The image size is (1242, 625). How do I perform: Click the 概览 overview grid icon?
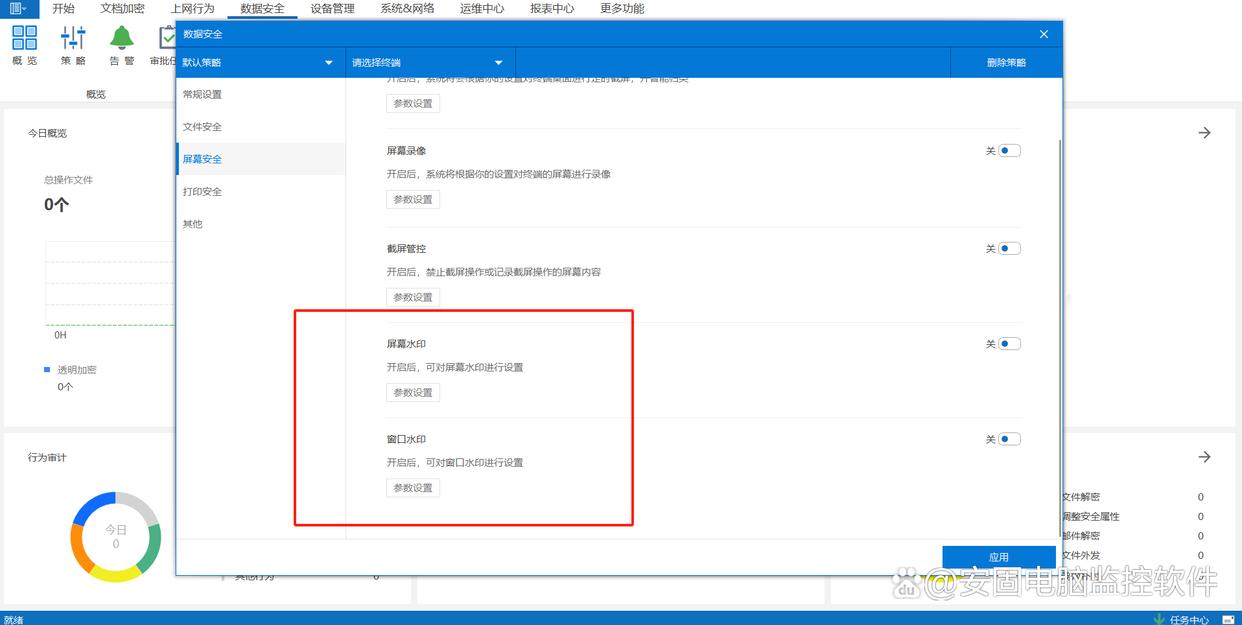click(x=25, y=39)
